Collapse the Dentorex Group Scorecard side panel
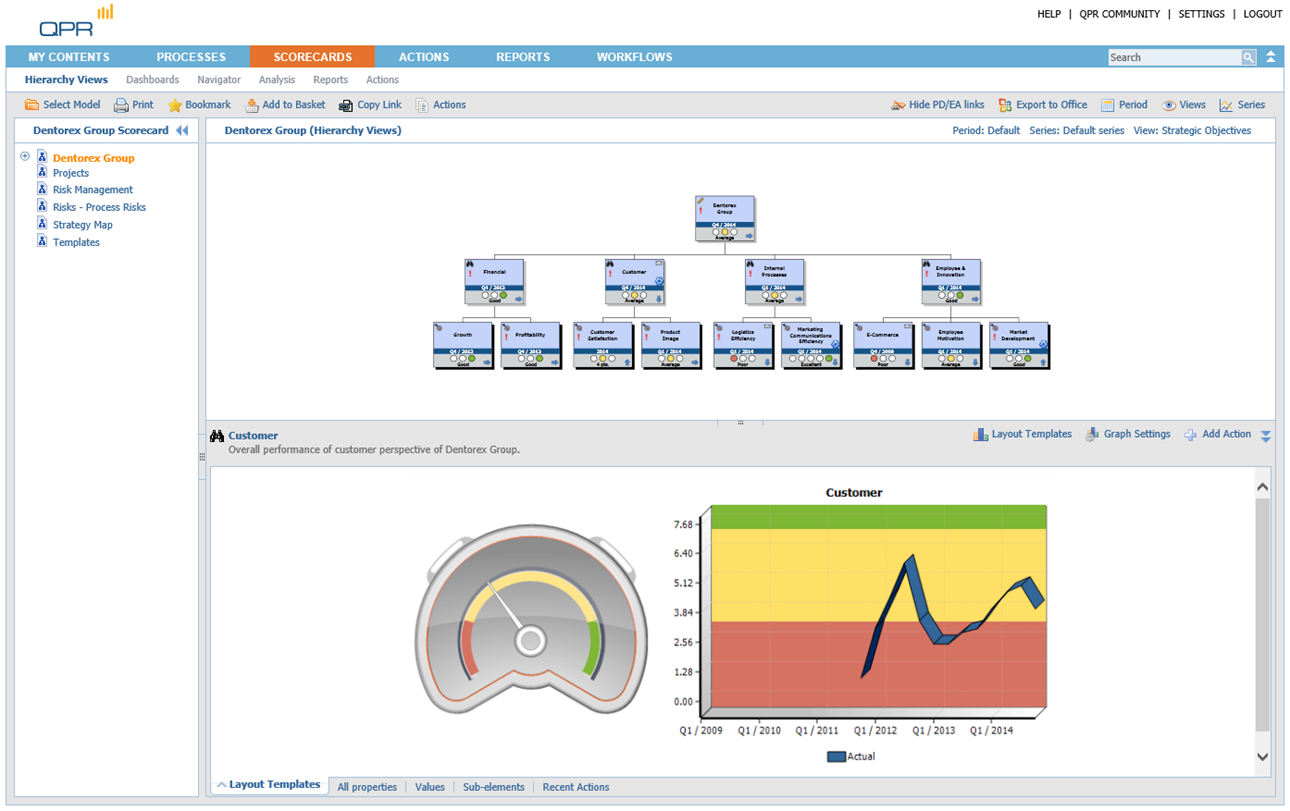1290x811 pixels. 182,131
